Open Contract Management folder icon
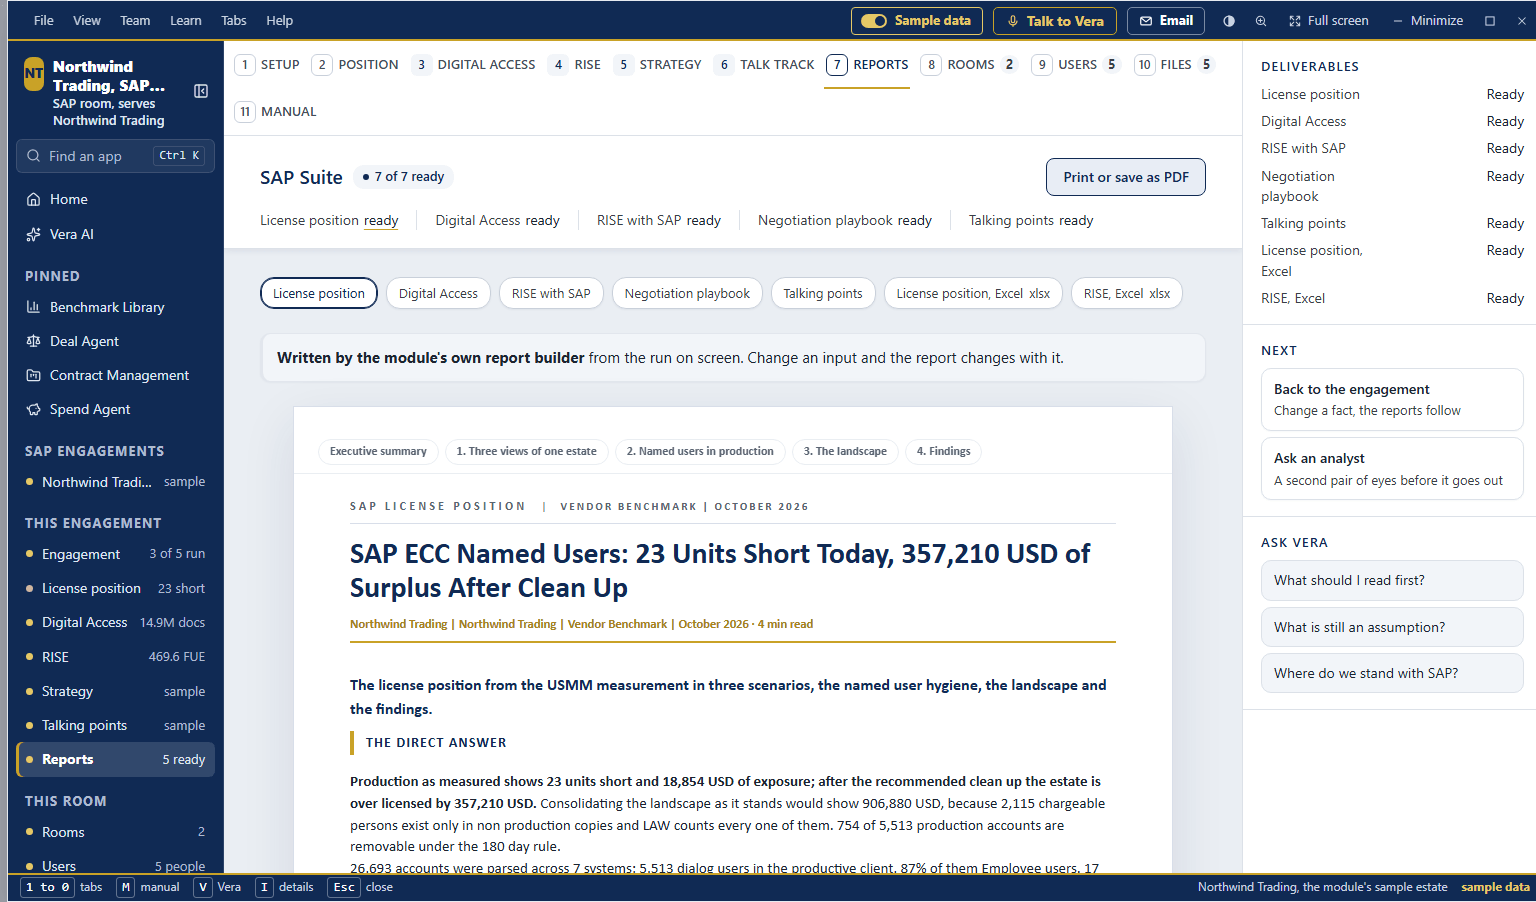Screen dimensions: 1536x902 (x=34, y=375)
